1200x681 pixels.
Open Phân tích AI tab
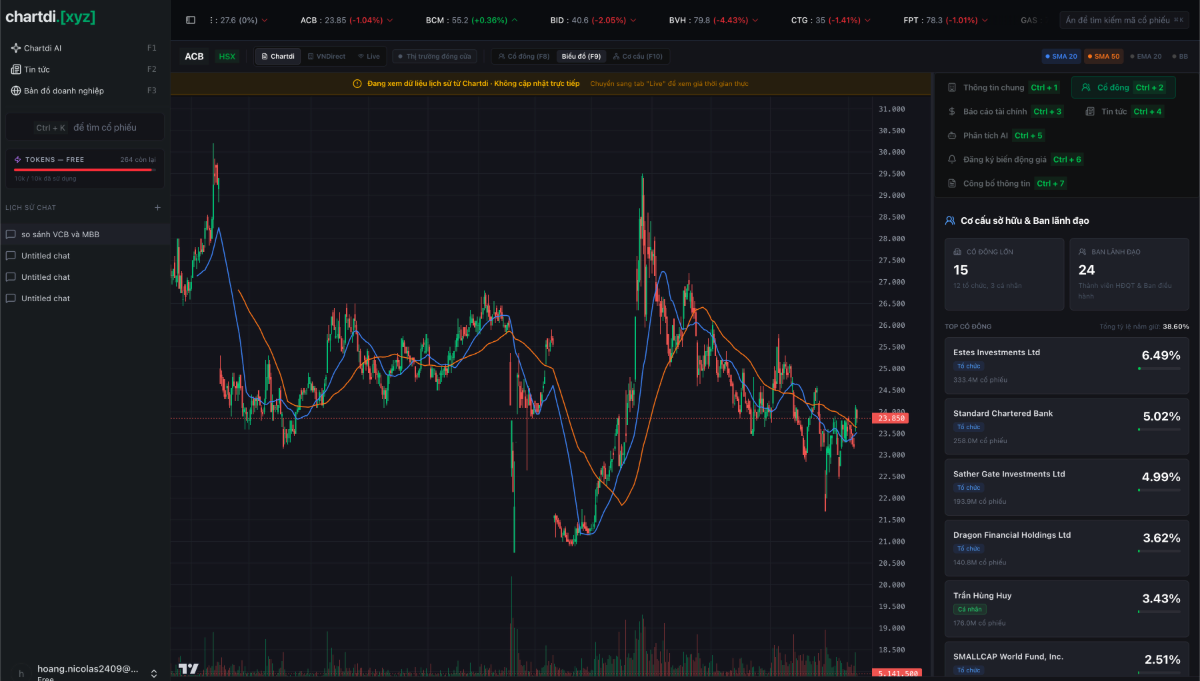996,135
